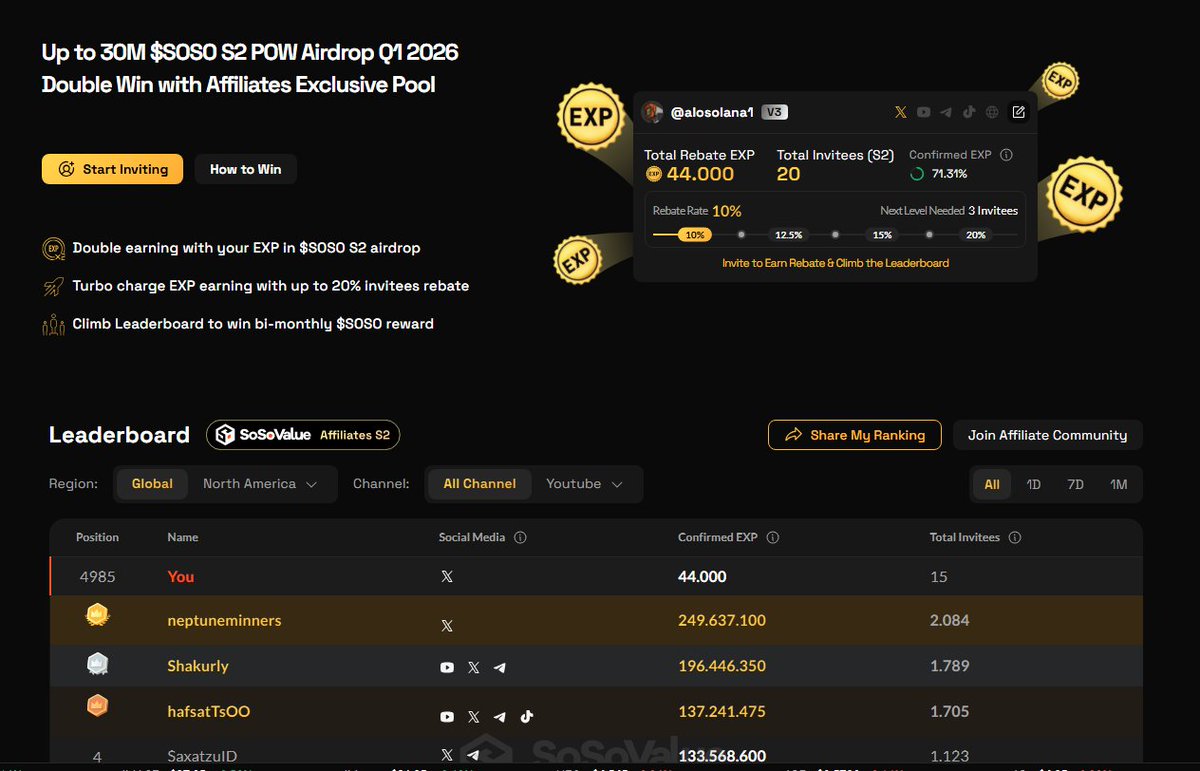Click the Name column header
Screen dimensions: 1200x771
pyautogui.click(x=183, y=537)
